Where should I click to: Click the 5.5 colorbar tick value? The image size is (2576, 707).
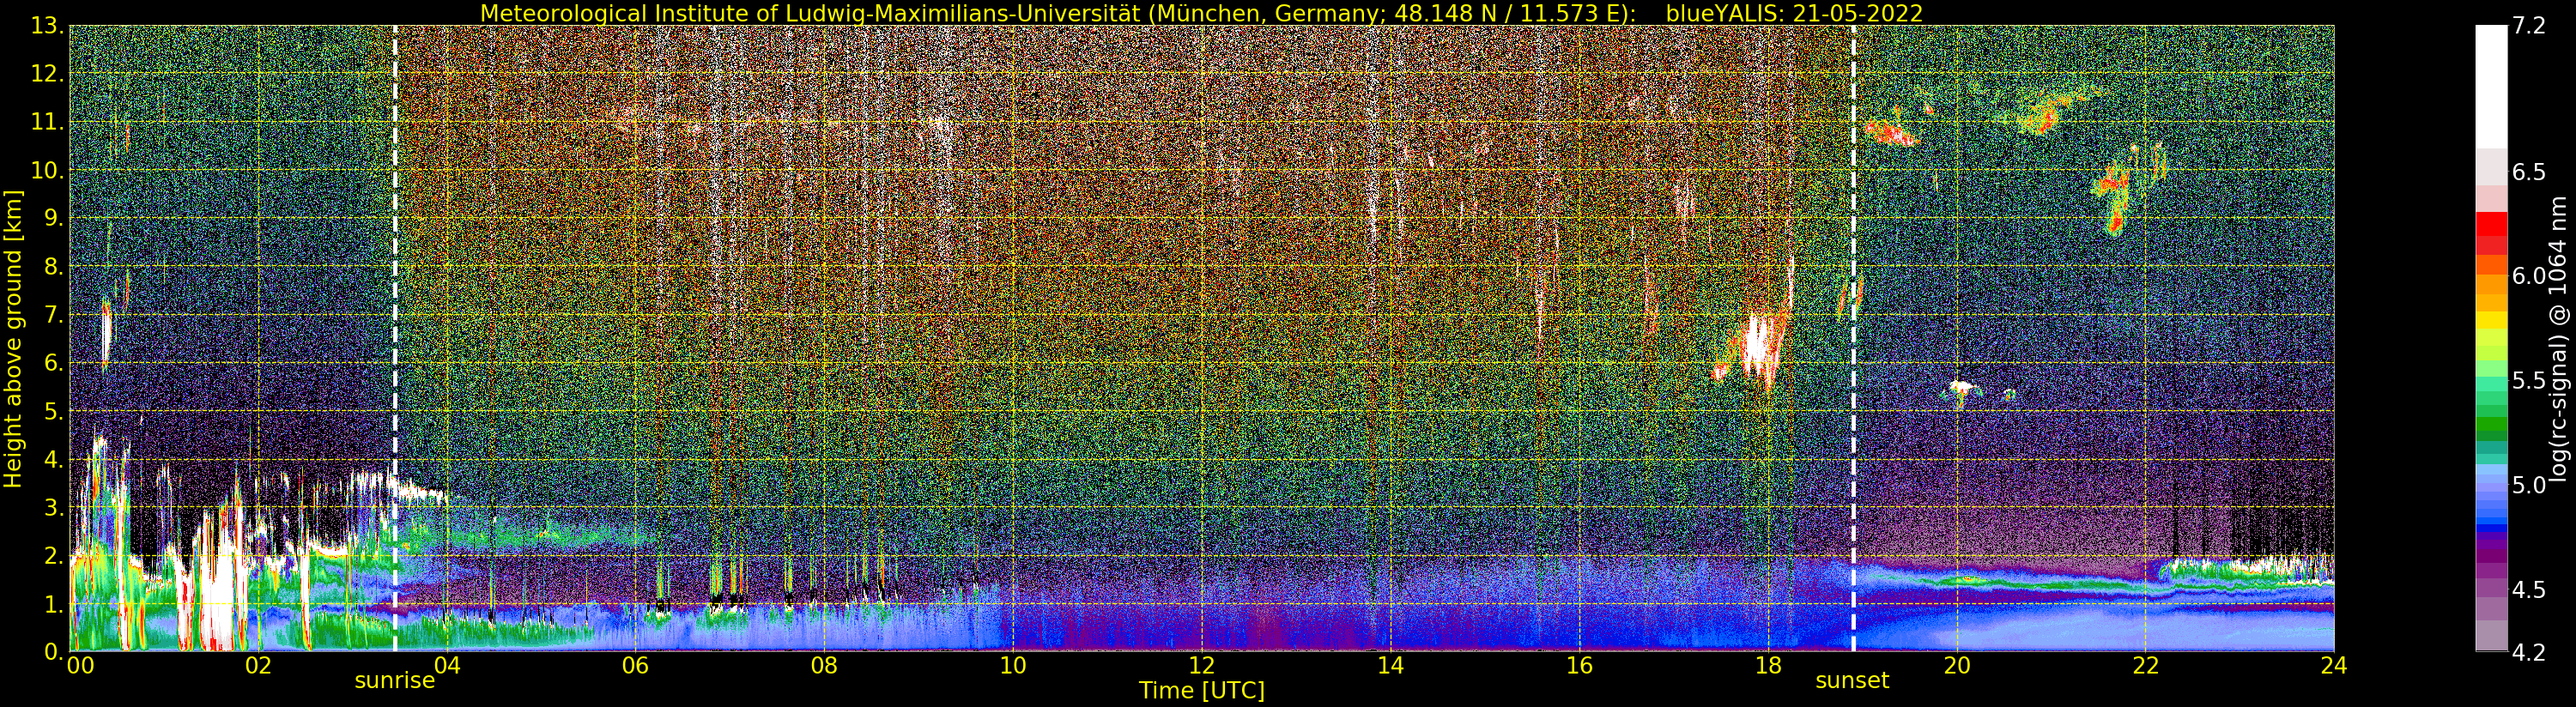(x=2528, y=381)
